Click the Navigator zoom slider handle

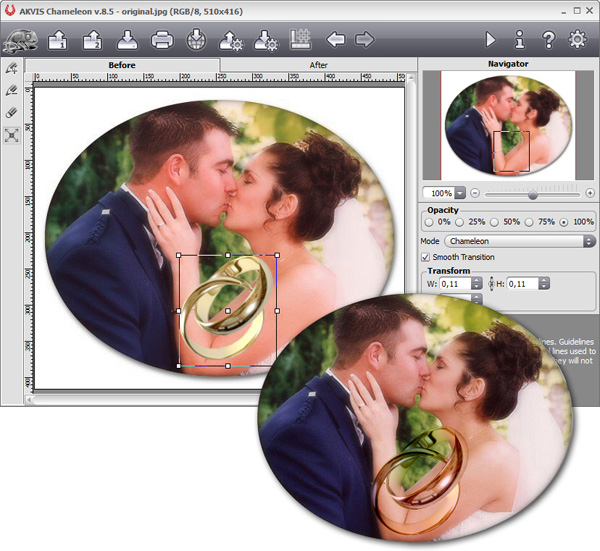(533, 192)
